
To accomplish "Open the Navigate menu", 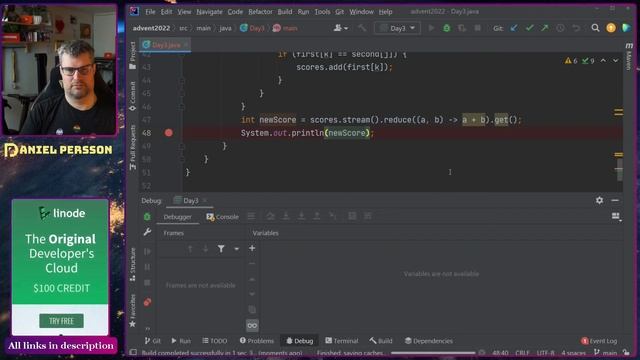I will point(209,12).
